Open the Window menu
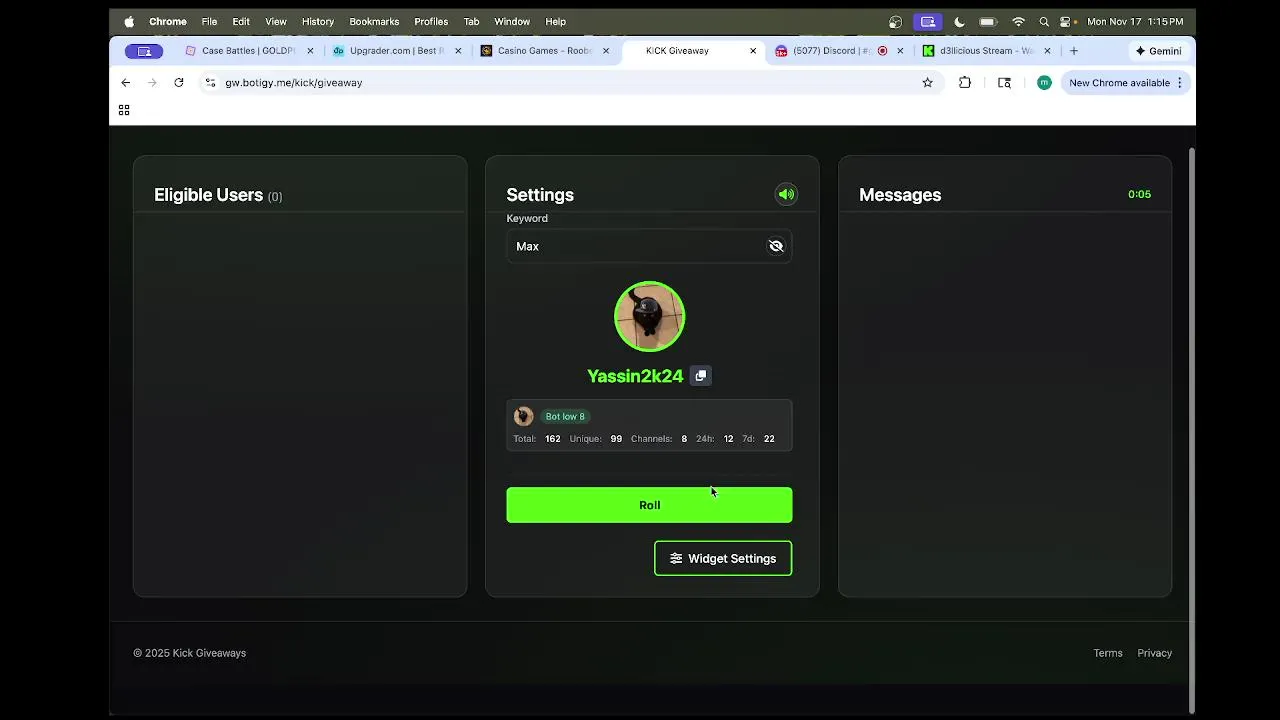 pyautogui.click(x=512, y=21)
